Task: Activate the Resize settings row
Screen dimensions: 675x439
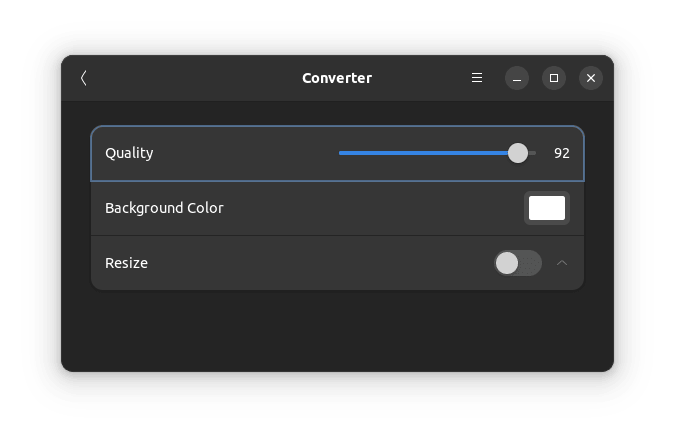Action: 300,263
